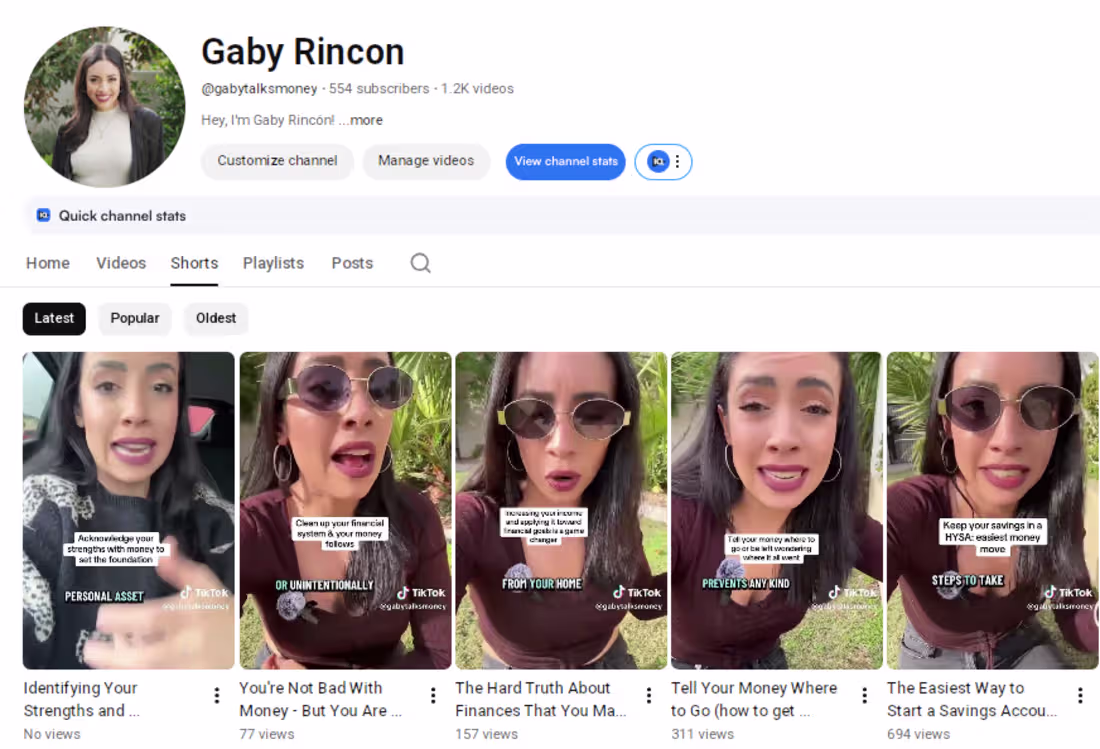
Task: Open more options for 'The Hard Truth About Finances' short
Action: [649, 695]
